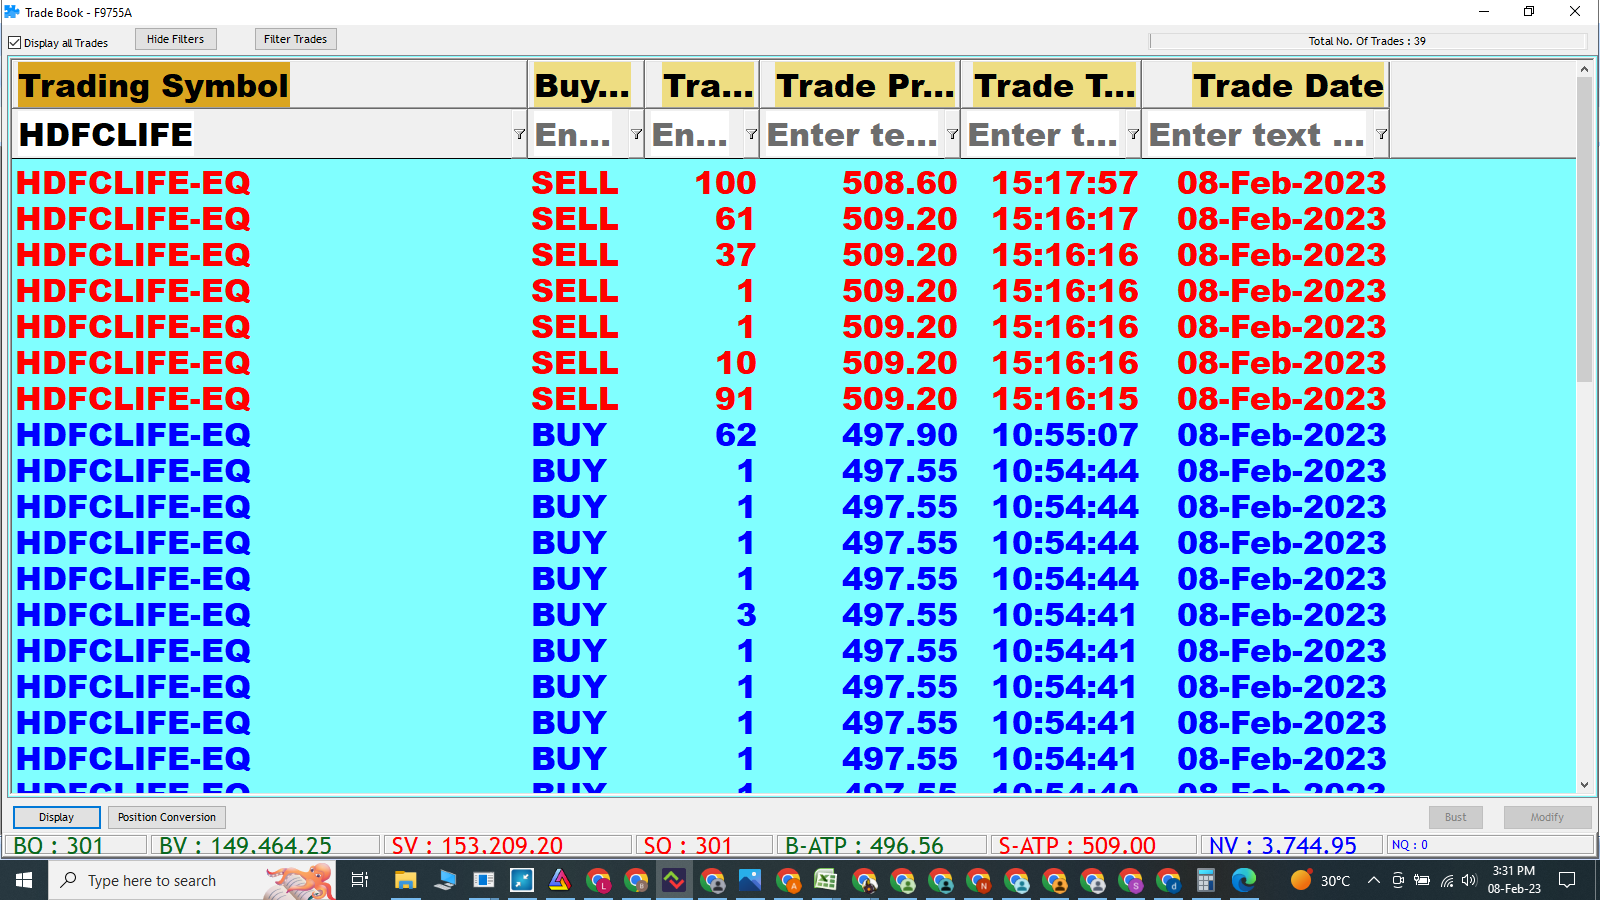Click the Modify button

click(x=1547, y=817)
